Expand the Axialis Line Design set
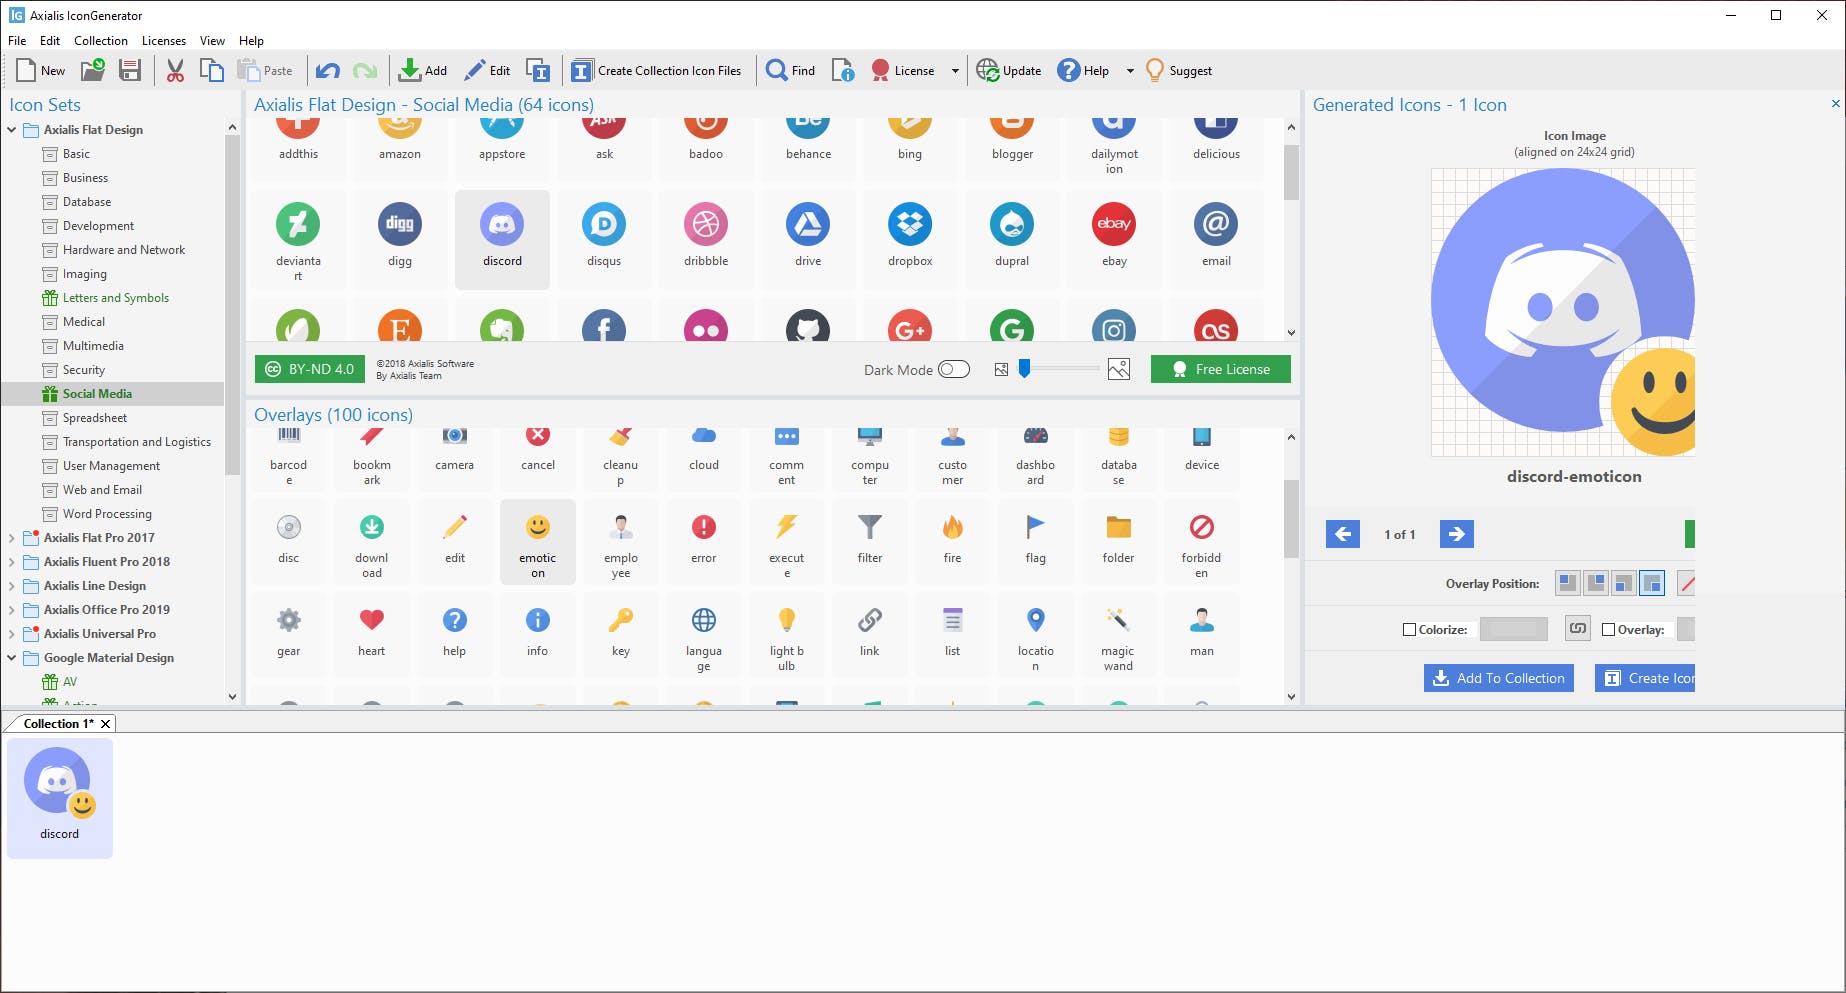1846x993 pixels. 12,586
